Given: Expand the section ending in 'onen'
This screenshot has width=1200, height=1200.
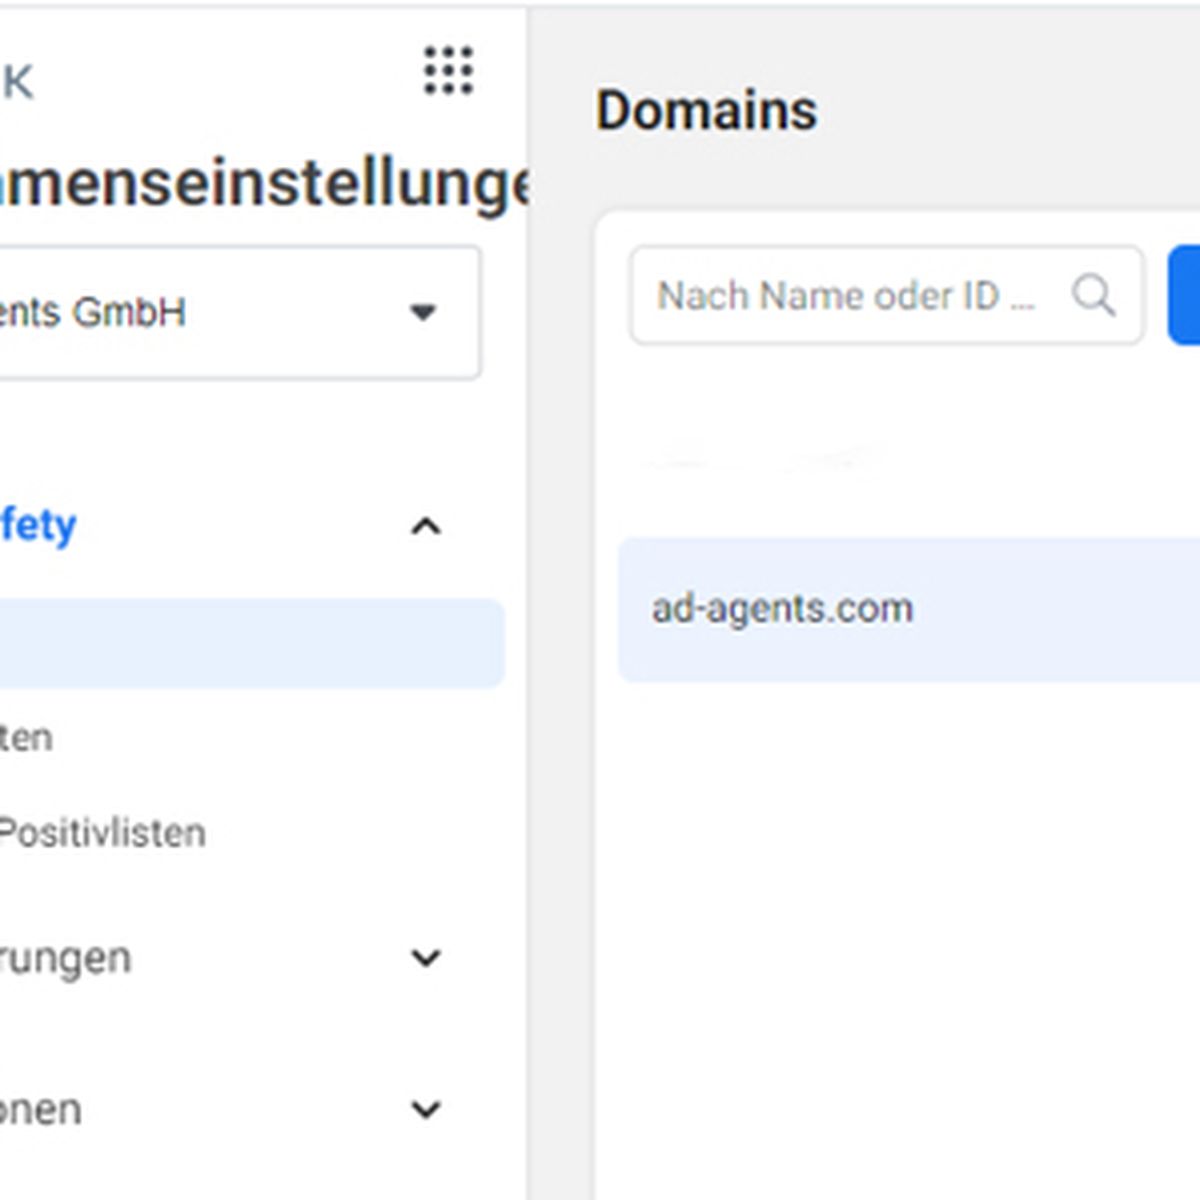Looking at the screenshot, I should click(426, 1109).
